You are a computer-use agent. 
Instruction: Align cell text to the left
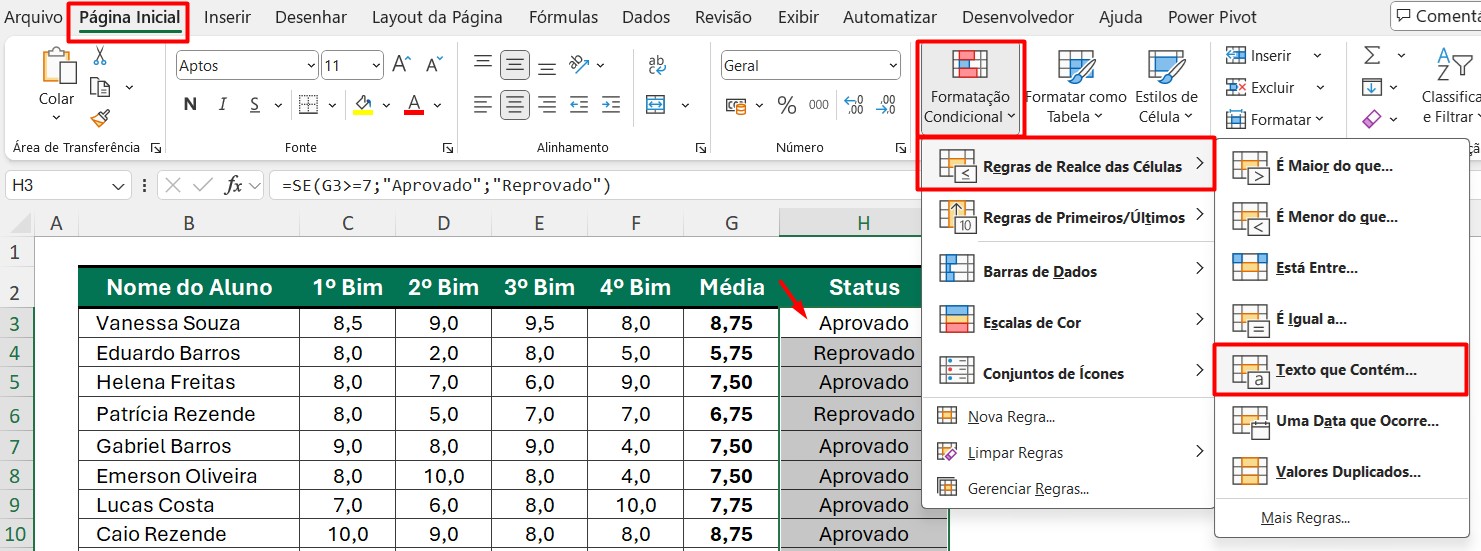point(483,104)
